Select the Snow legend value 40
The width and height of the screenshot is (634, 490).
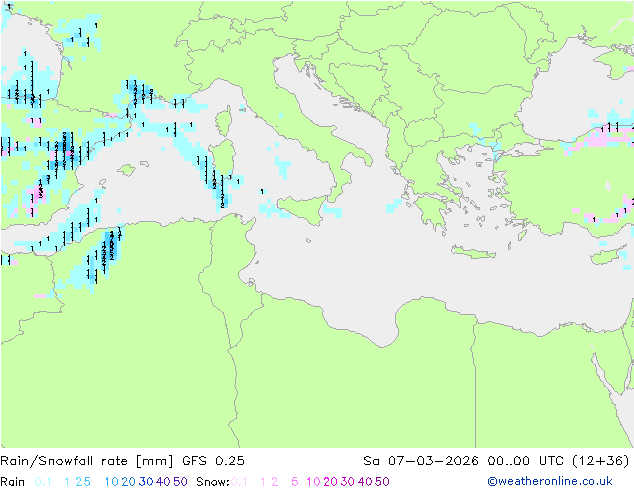tap(365, 482)
